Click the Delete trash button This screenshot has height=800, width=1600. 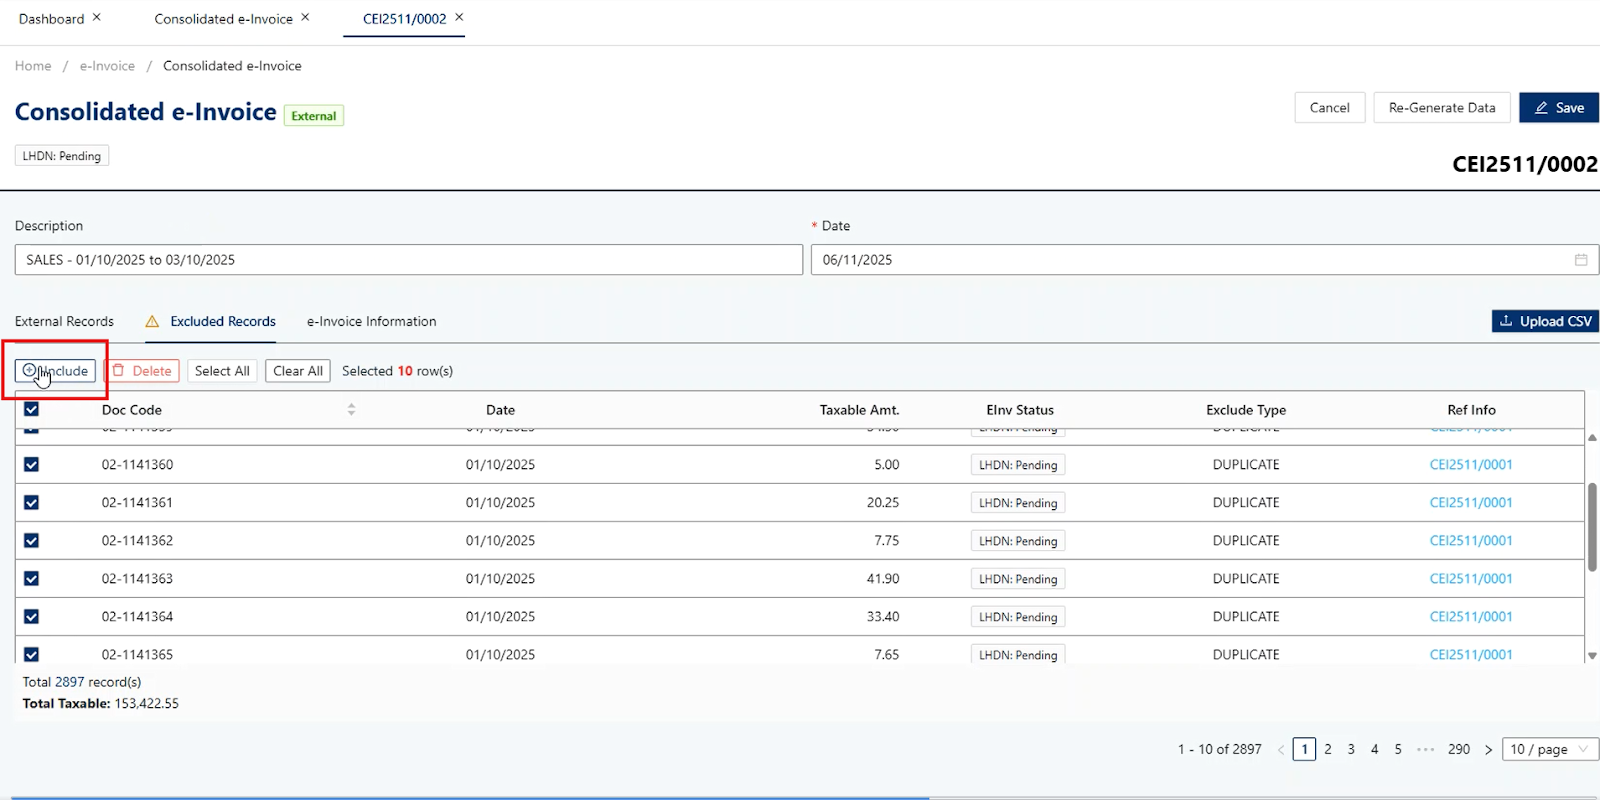click(x=142, y=371)
